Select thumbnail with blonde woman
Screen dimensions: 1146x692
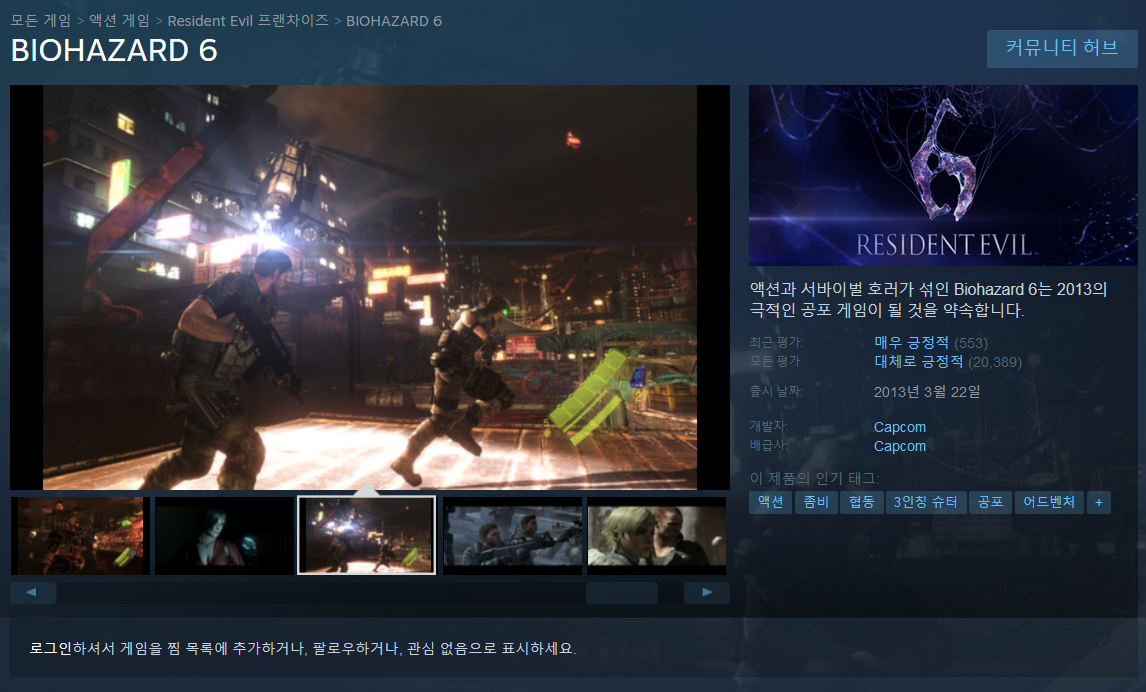click(x=657, y=535)
